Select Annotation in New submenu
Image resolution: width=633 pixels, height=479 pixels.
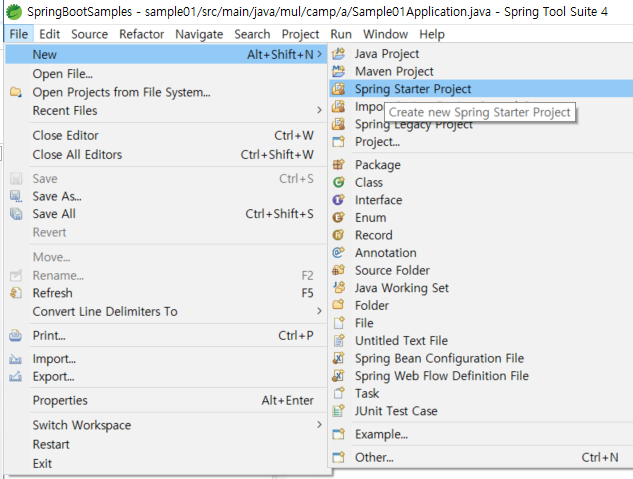[x=481, y=253]
